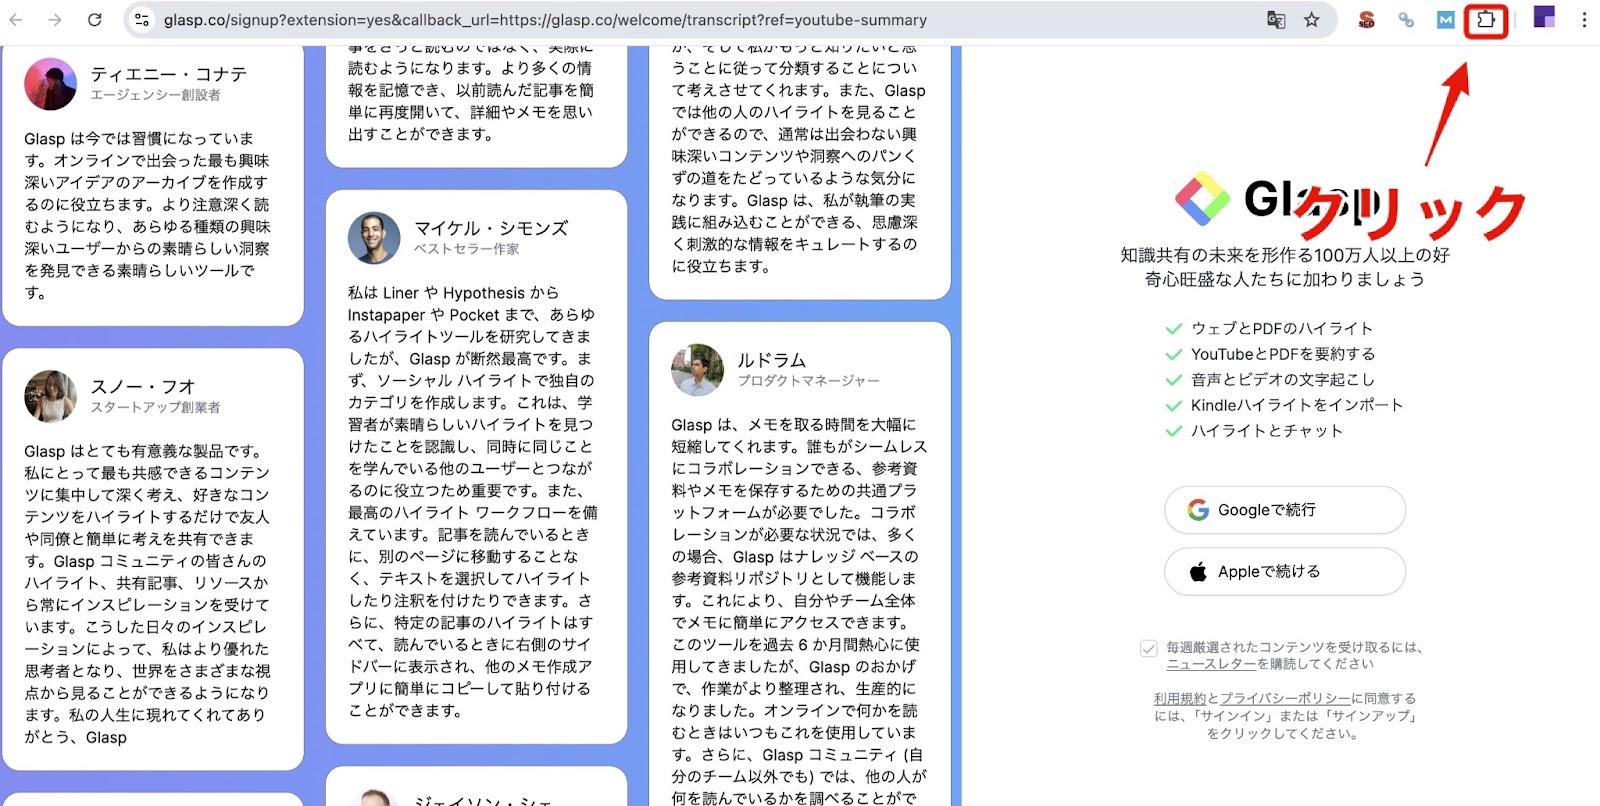Viewport: 1600px width, 806px height.
Task: Open the ニュースレター link
Action: (x=1211, y=664)
